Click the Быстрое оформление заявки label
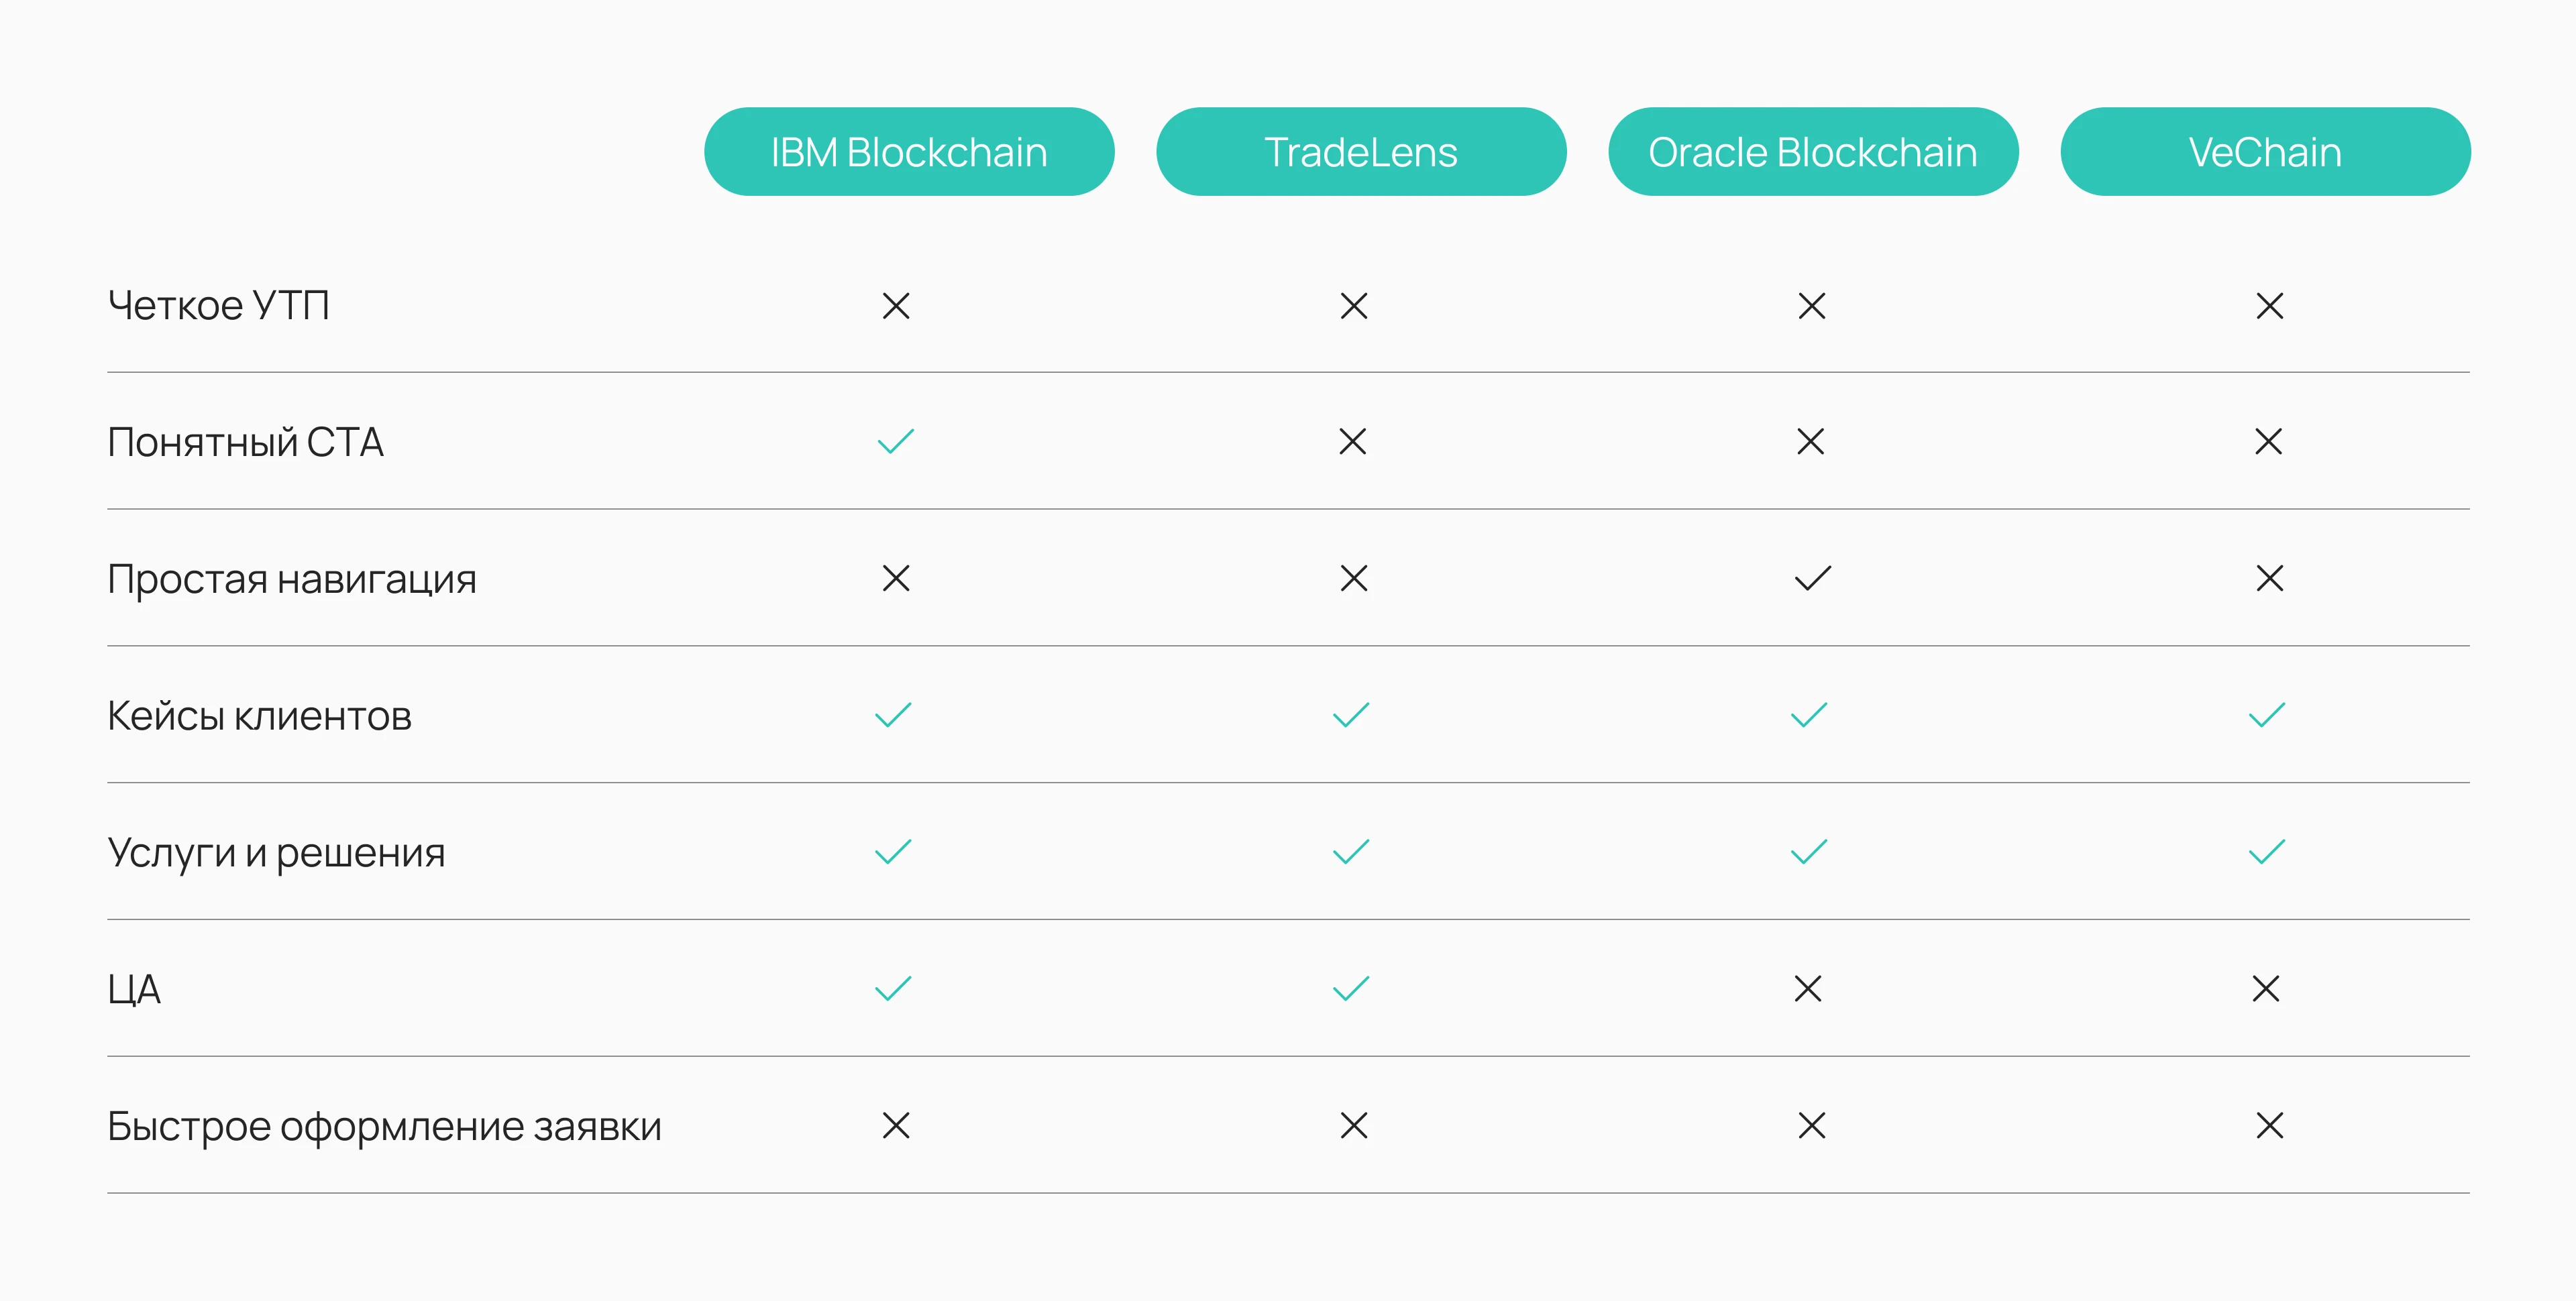The width and height of the screenshot is (2576, 1301). (x=384, y=1127)
